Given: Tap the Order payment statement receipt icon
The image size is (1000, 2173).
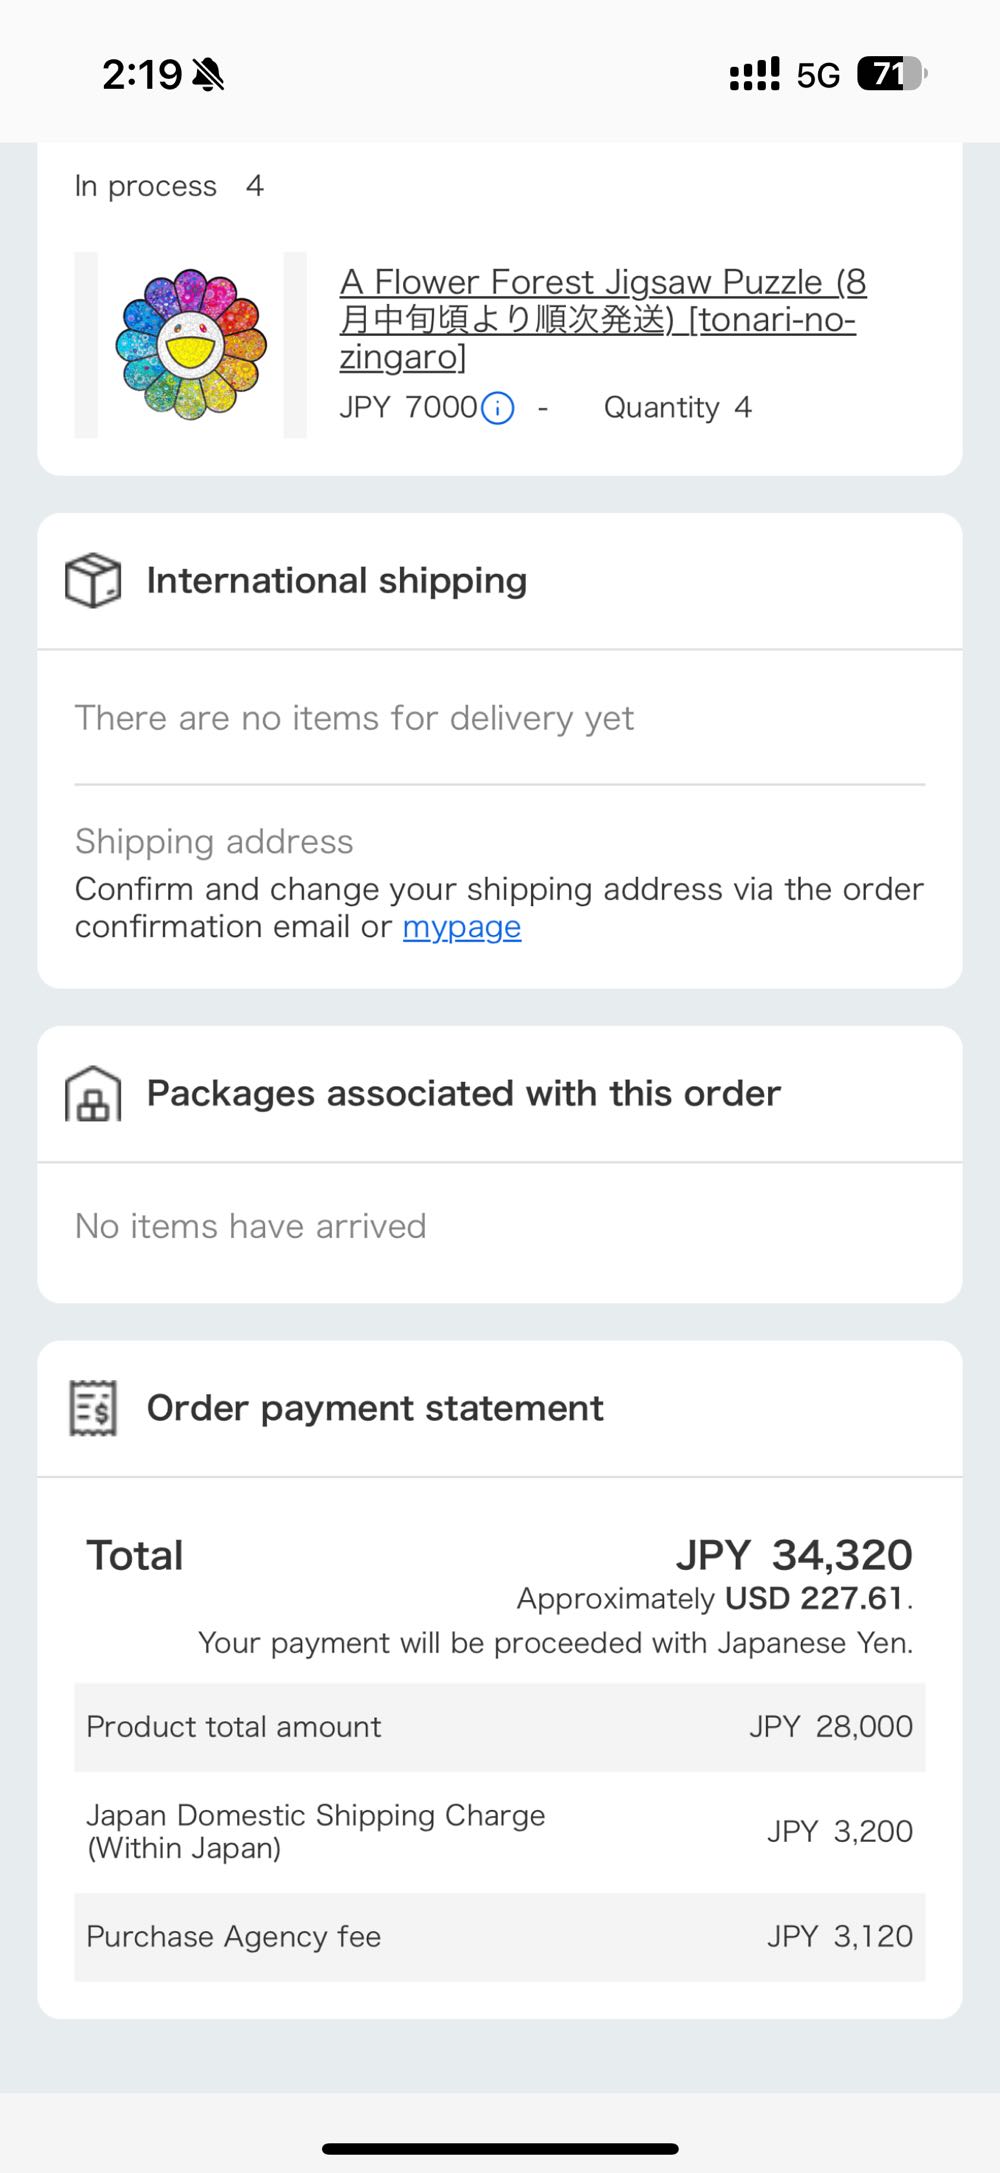Looking at the screenshot, I should 93,1408.
